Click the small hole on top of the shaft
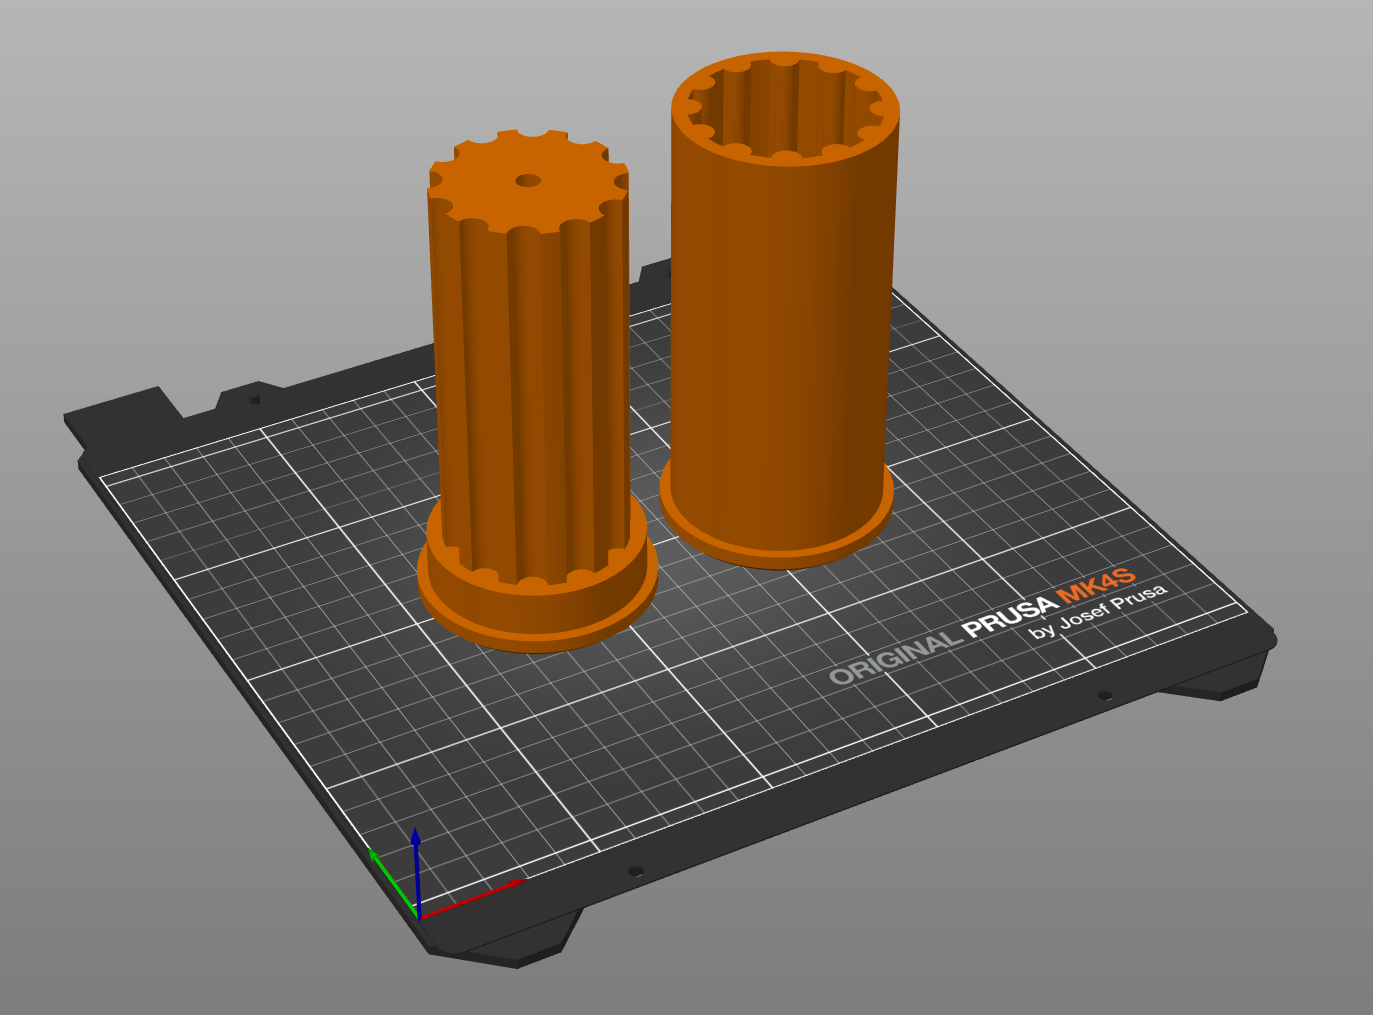 tap(528, 181)
